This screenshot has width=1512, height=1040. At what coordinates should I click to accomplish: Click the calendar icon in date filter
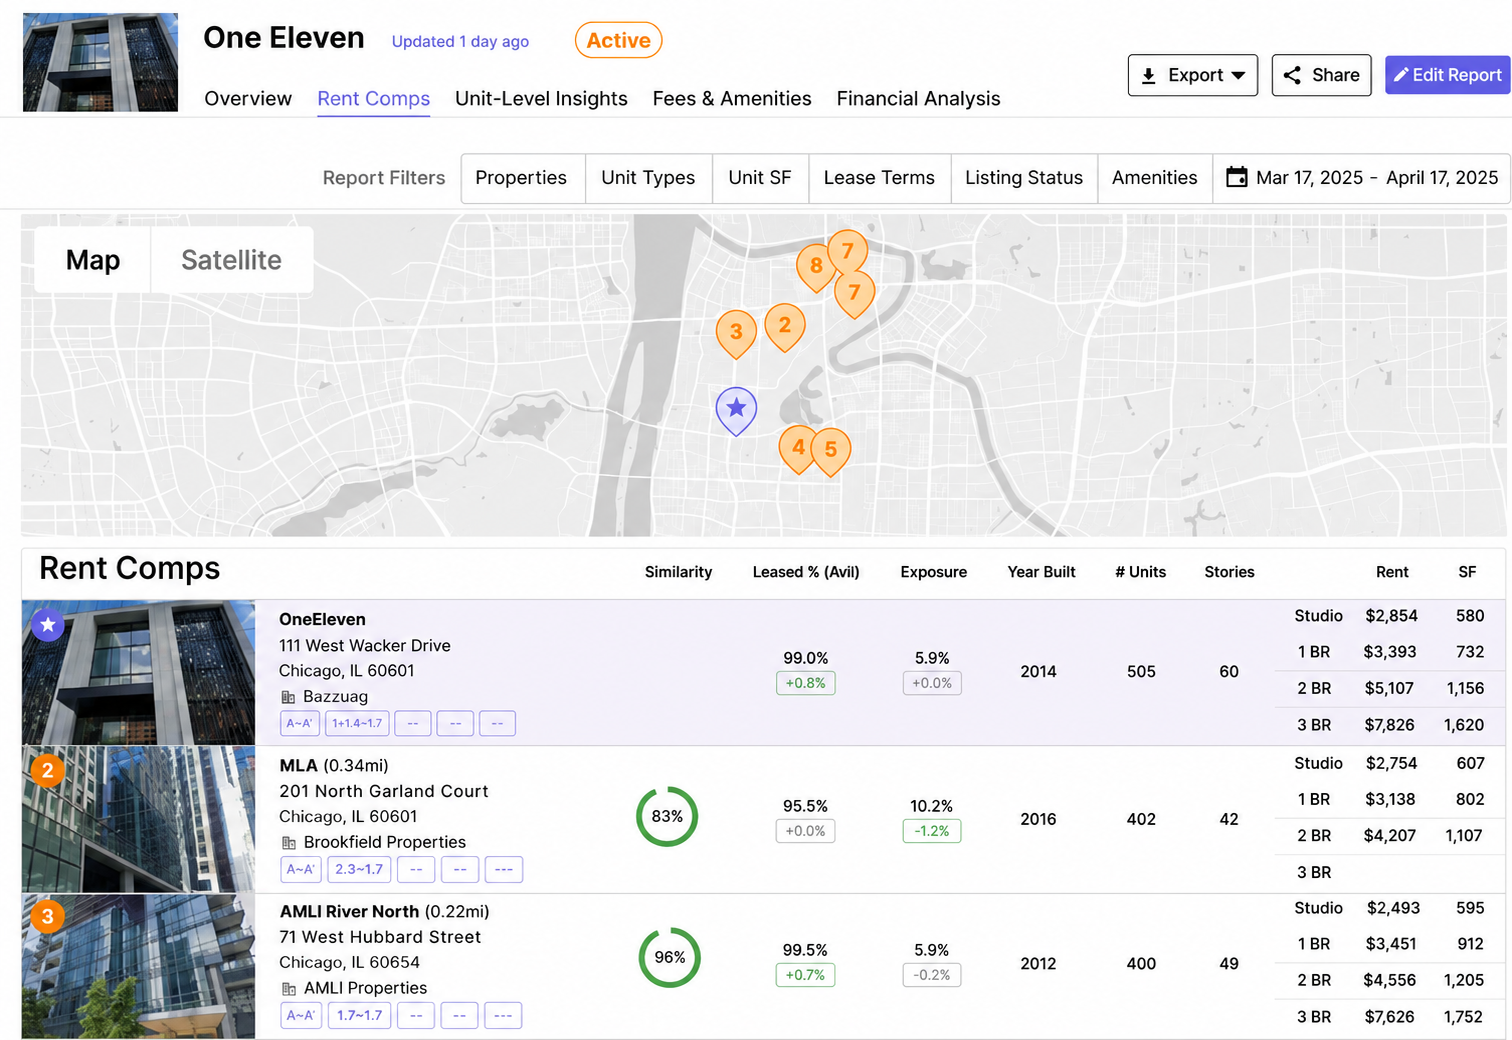tap(1237, 177)
